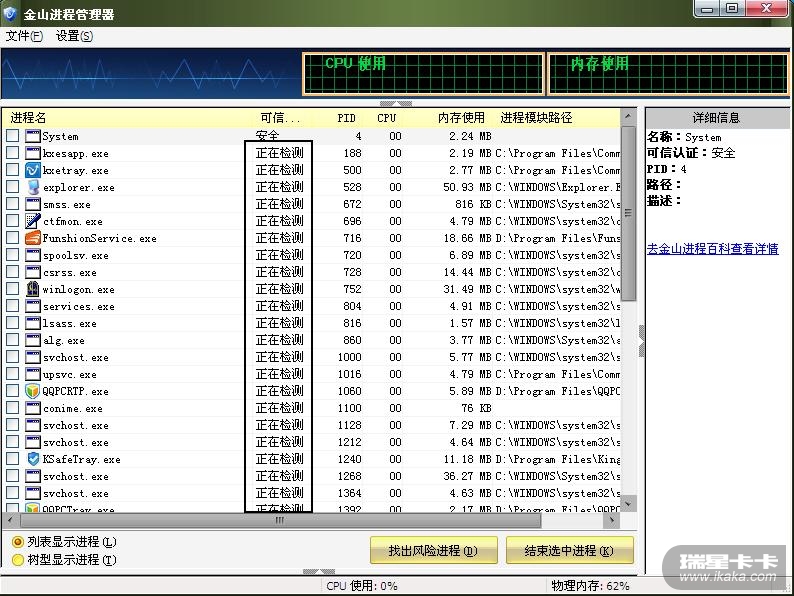This screenshot has width=794, height=596.
Task: Collapse the bottom bar via lower splitter arrow
Action: (318, 572)
